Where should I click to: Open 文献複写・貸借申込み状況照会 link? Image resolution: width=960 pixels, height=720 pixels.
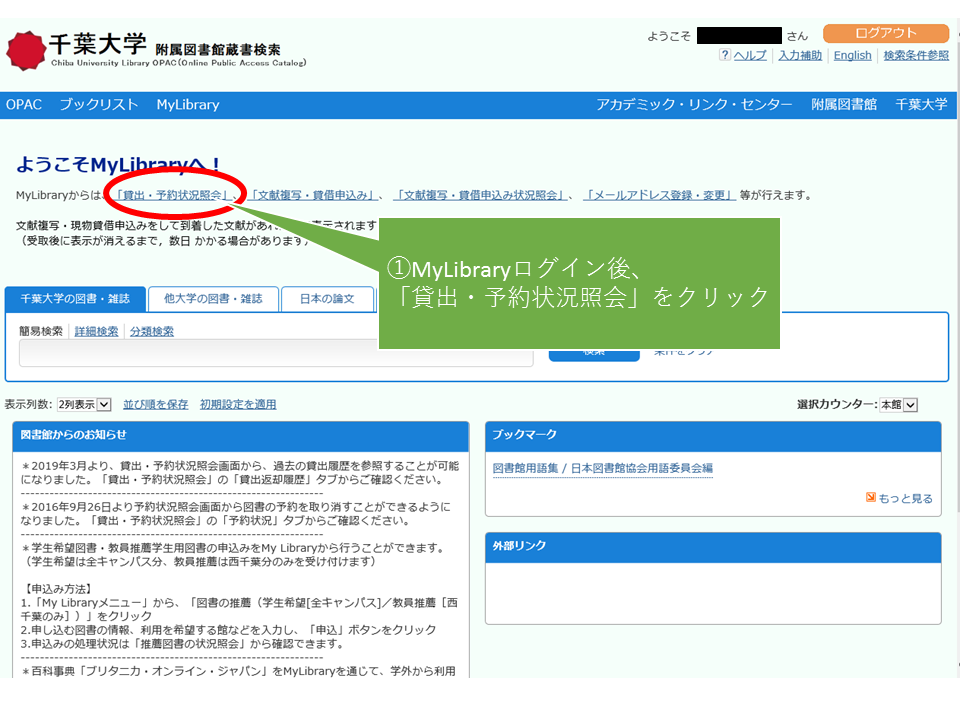click(x=480, y=195)
